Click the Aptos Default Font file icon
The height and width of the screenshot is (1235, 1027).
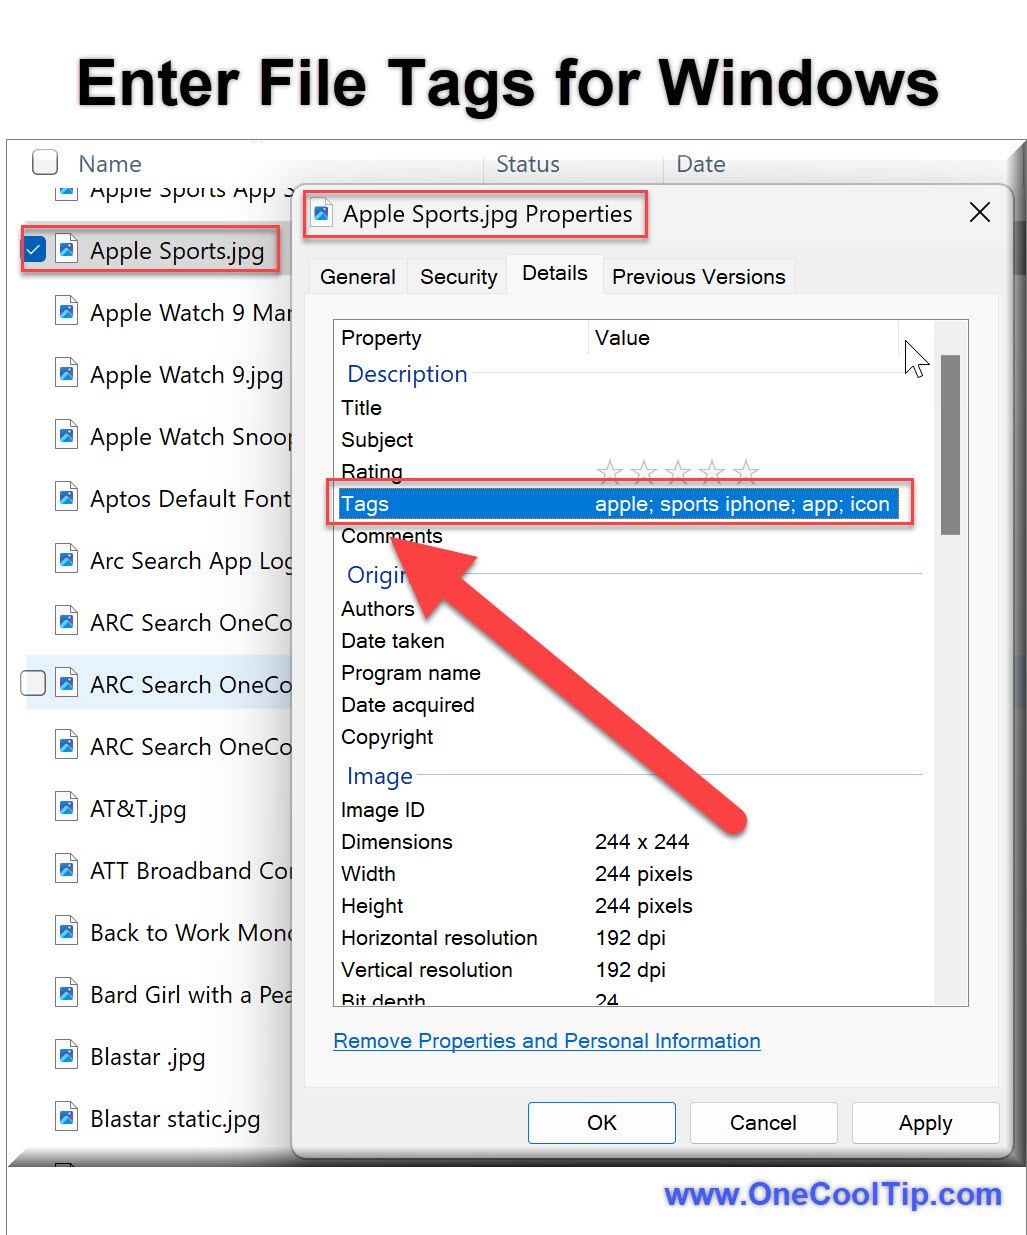(x=66, y=497)
